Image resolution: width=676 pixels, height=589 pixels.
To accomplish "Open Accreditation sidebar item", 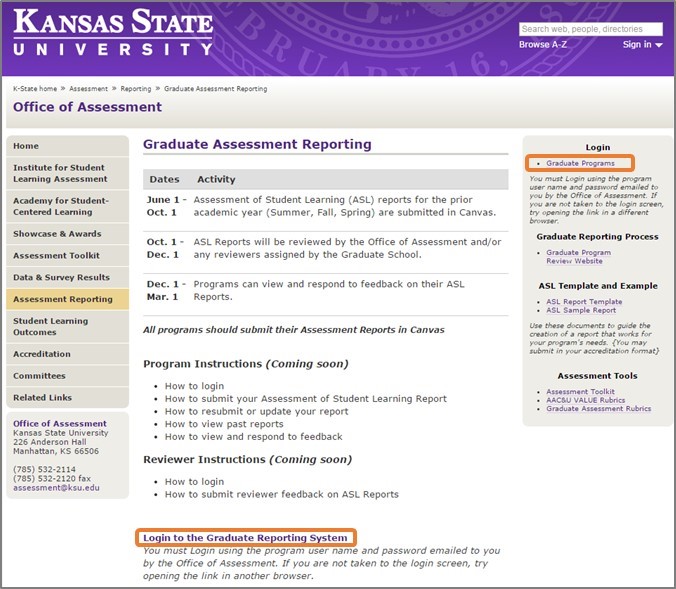I will pyautogui.click(x=68, y=354).
